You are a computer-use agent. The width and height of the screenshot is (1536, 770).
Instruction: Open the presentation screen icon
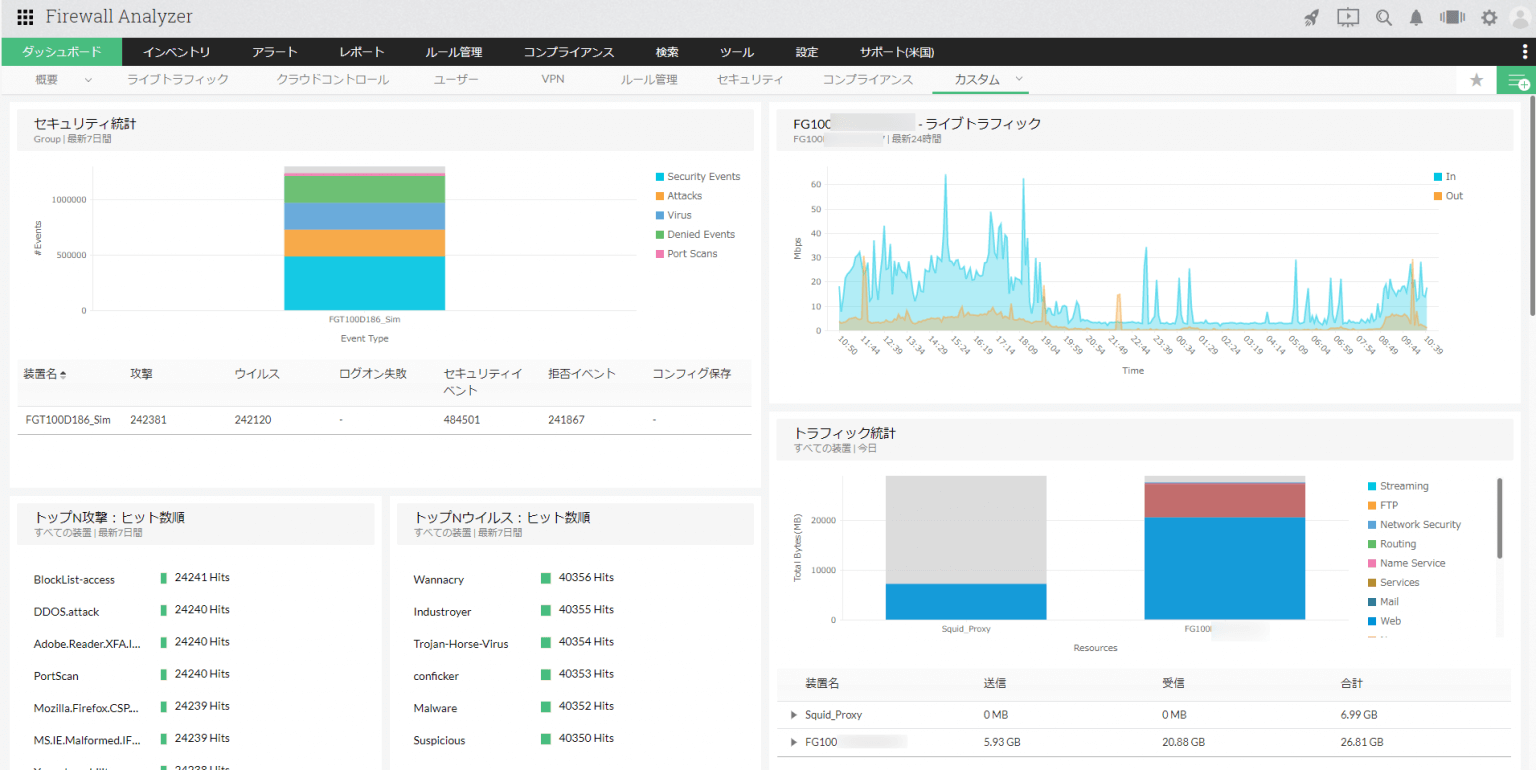[x=1348, y=17]
